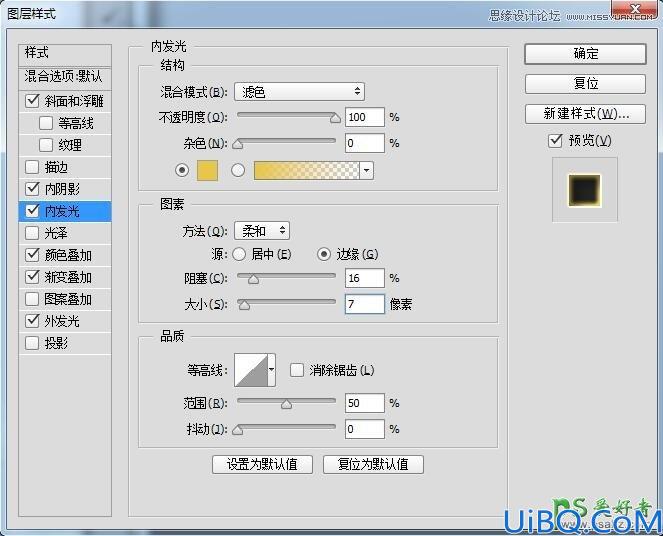Click the 抖动 jitter slider handle

pyautogui.click(x=238, y=430)
